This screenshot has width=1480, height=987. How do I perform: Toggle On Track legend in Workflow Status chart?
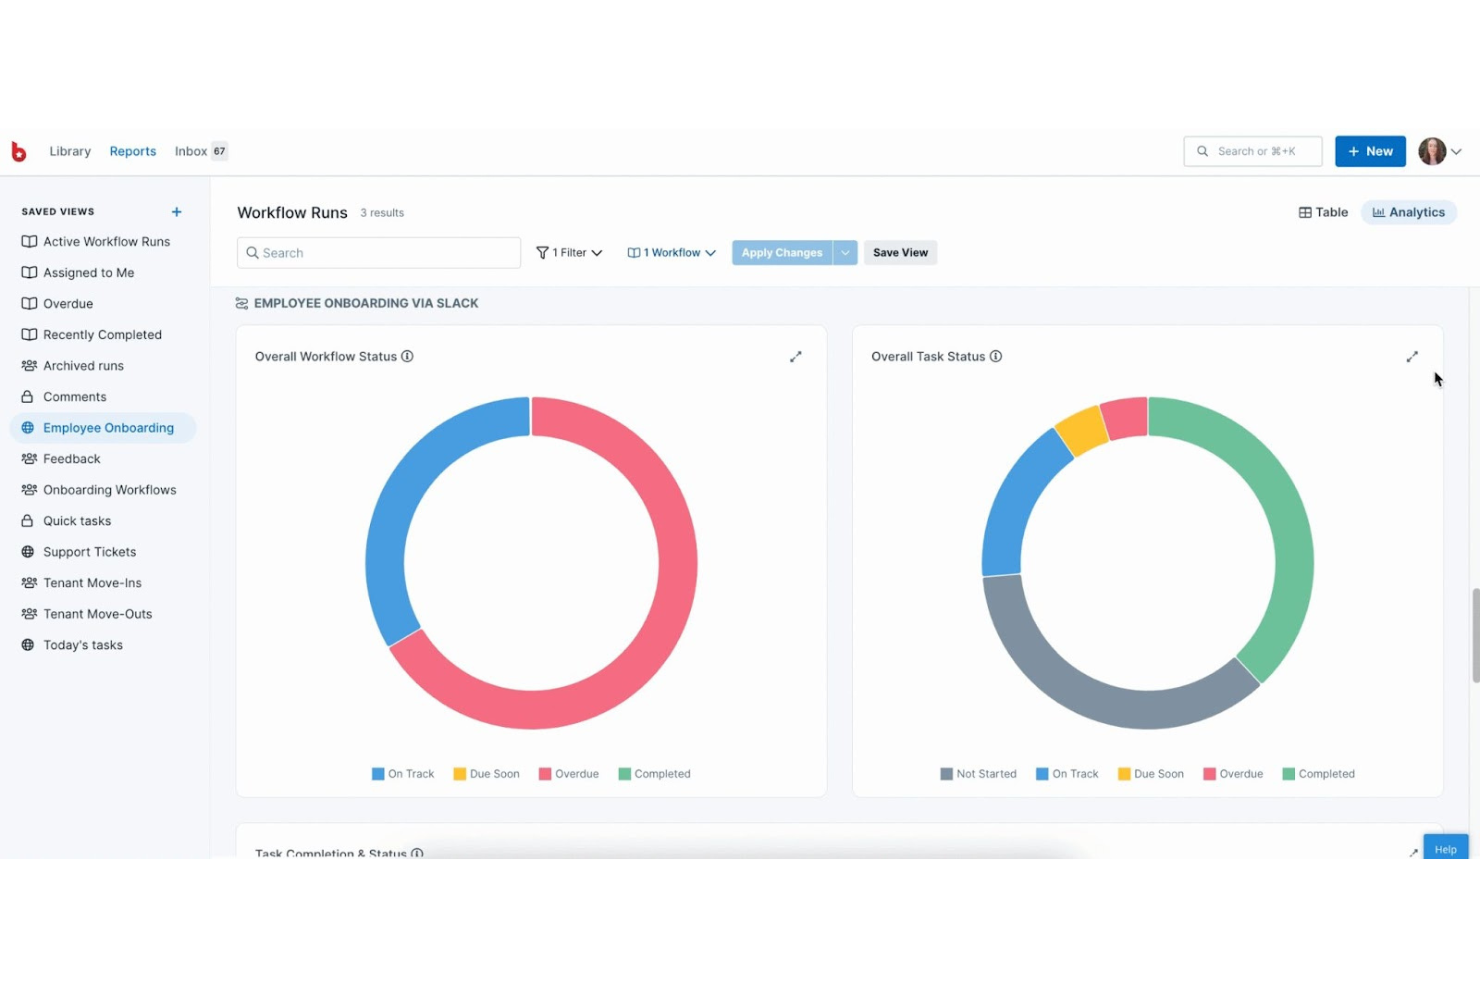[x=403, y=774]
